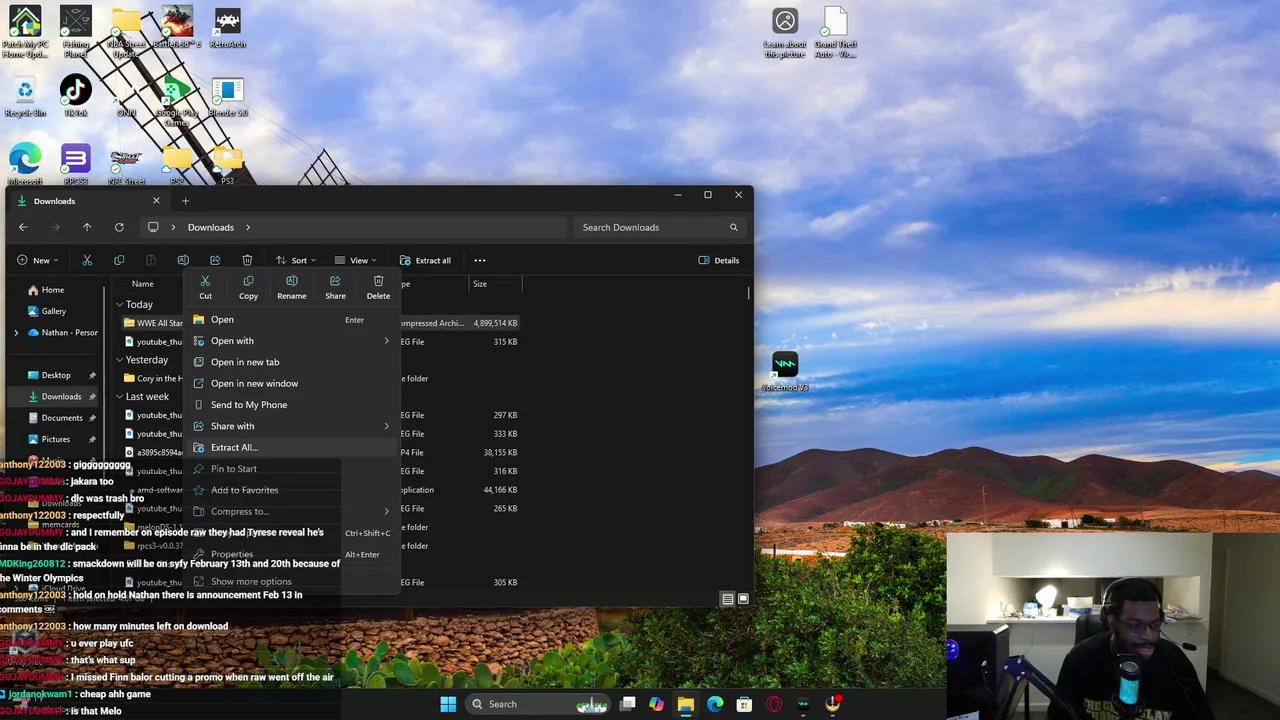
Task: Choose Open in new tab
Action: 292,362
